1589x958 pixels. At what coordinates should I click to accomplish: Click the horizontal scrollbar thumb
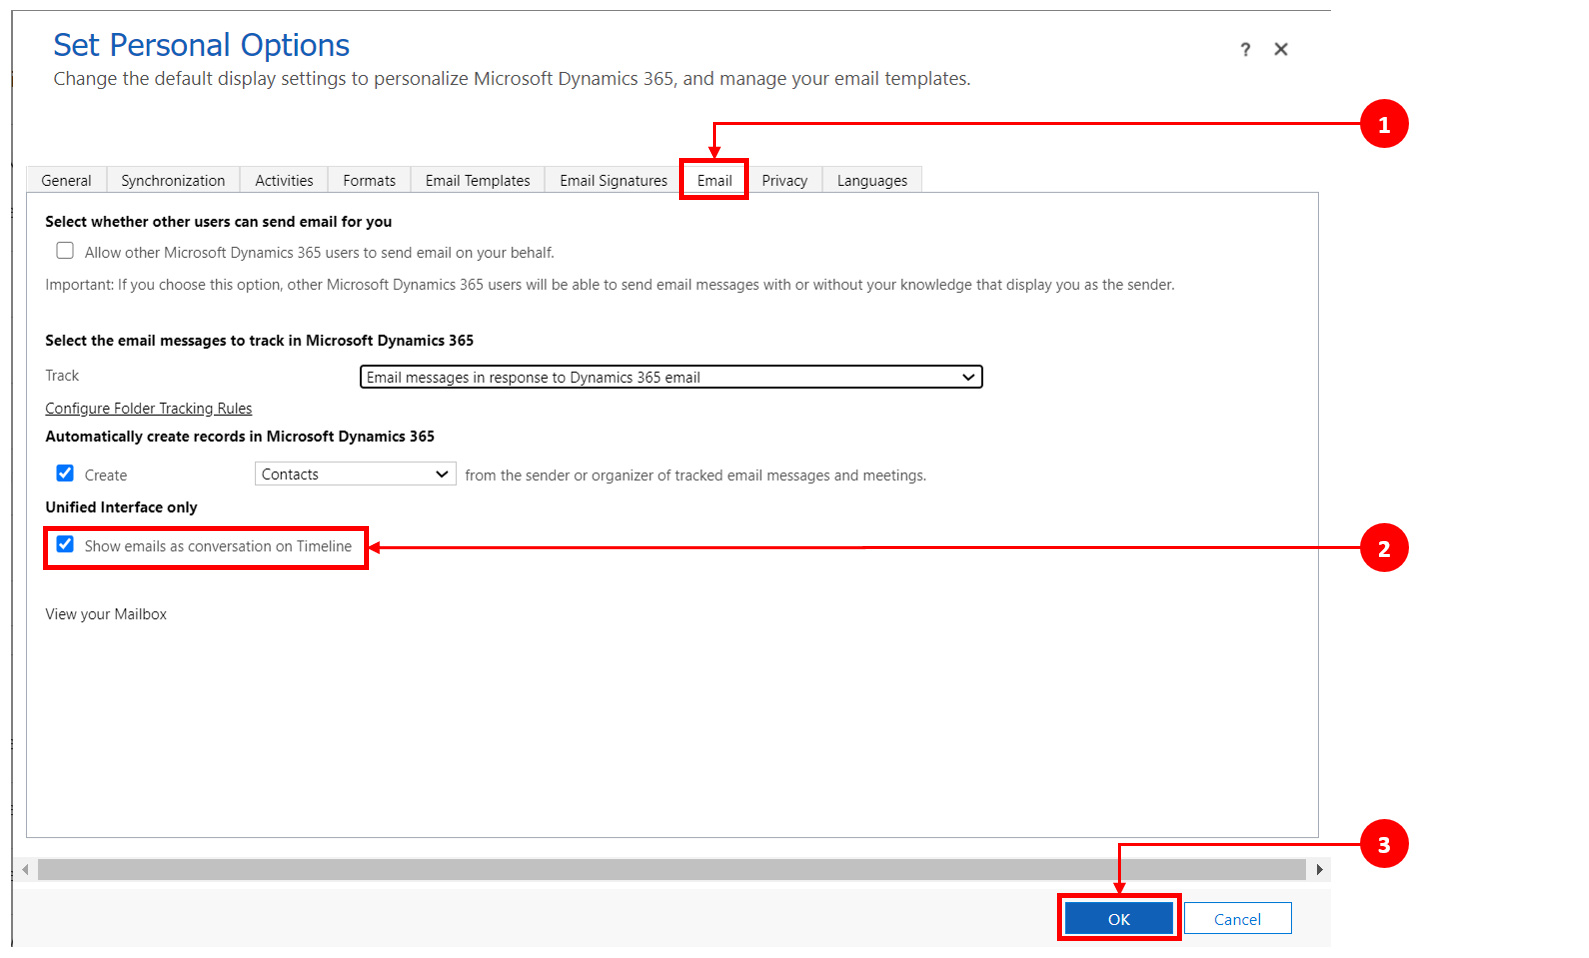(x=672, y=869)
